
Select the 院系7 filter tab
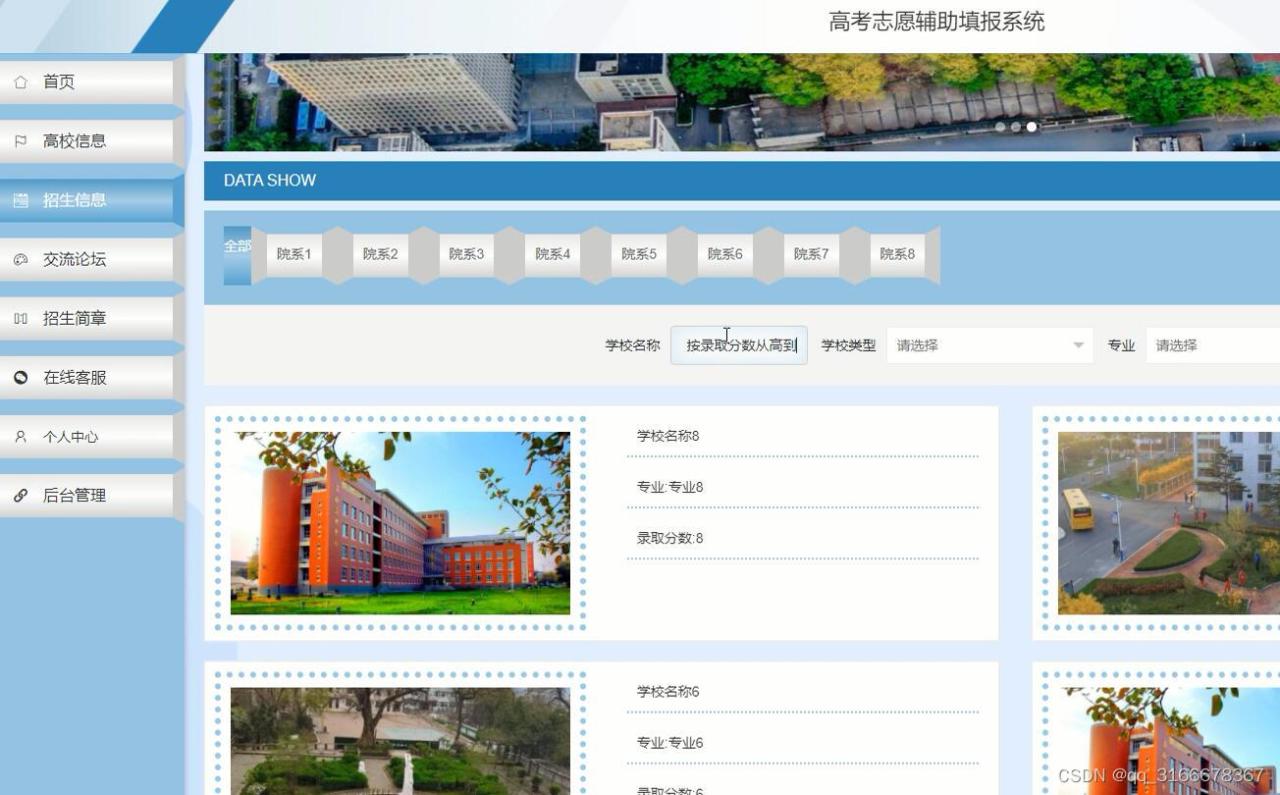pyautogui.click(x=811, y=254)
